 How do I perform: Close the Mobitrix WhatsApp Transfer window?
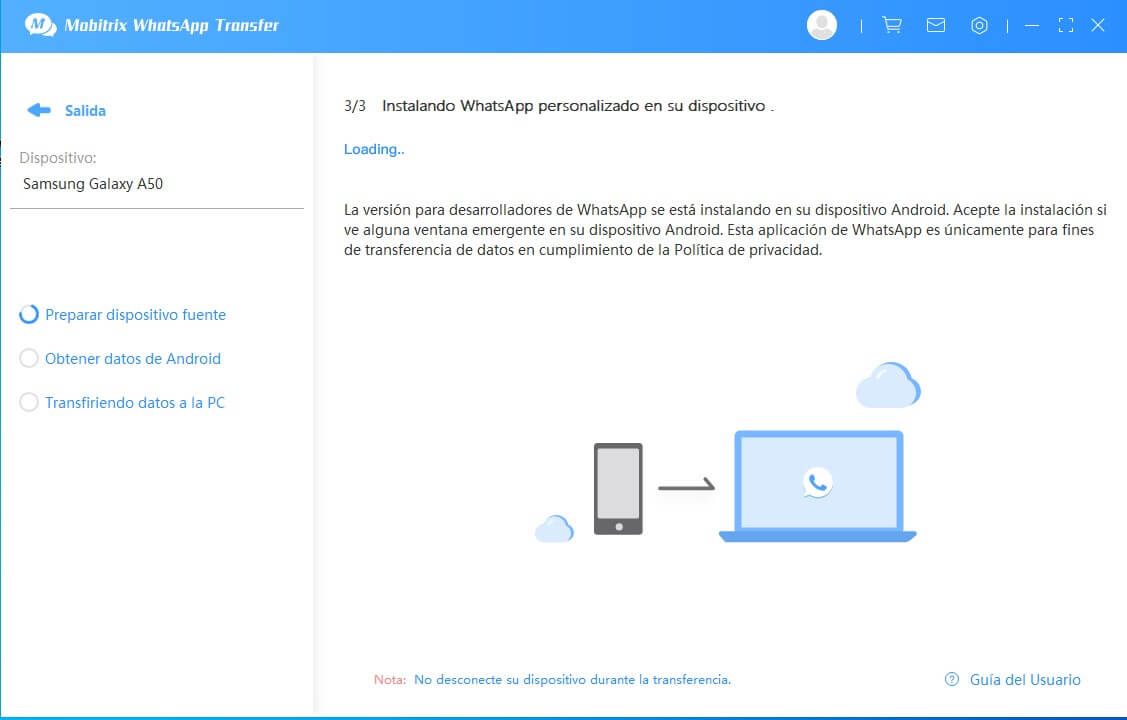1098,26
